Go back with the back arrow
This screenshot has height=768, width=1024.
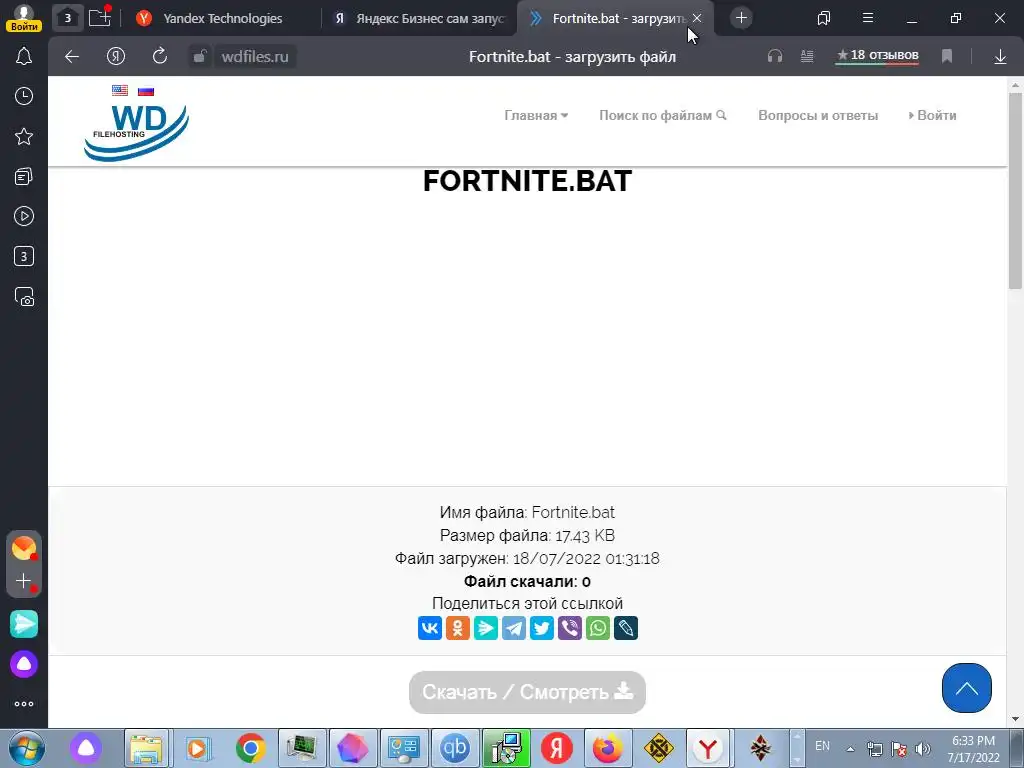[72, 57]
